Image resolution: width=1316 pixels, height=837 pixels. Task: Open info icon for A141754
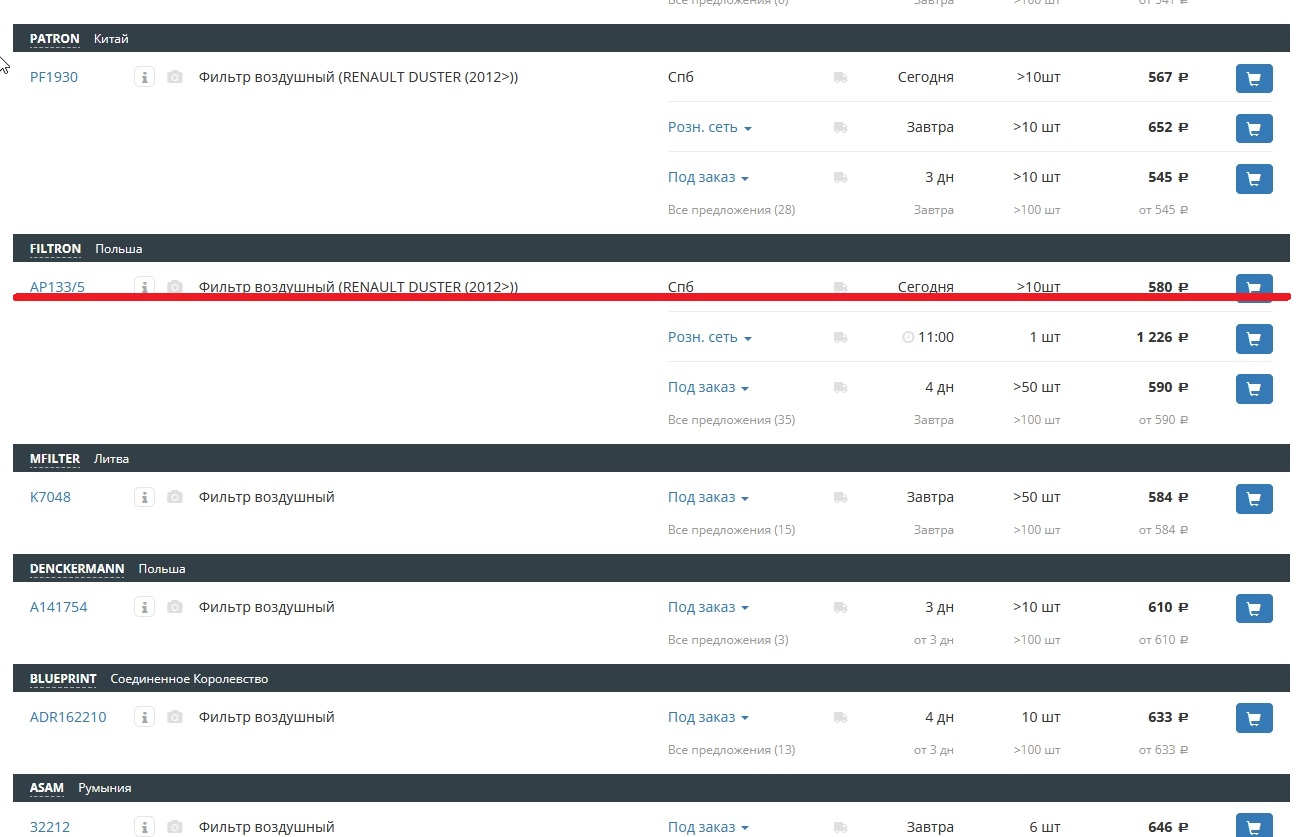144,607
